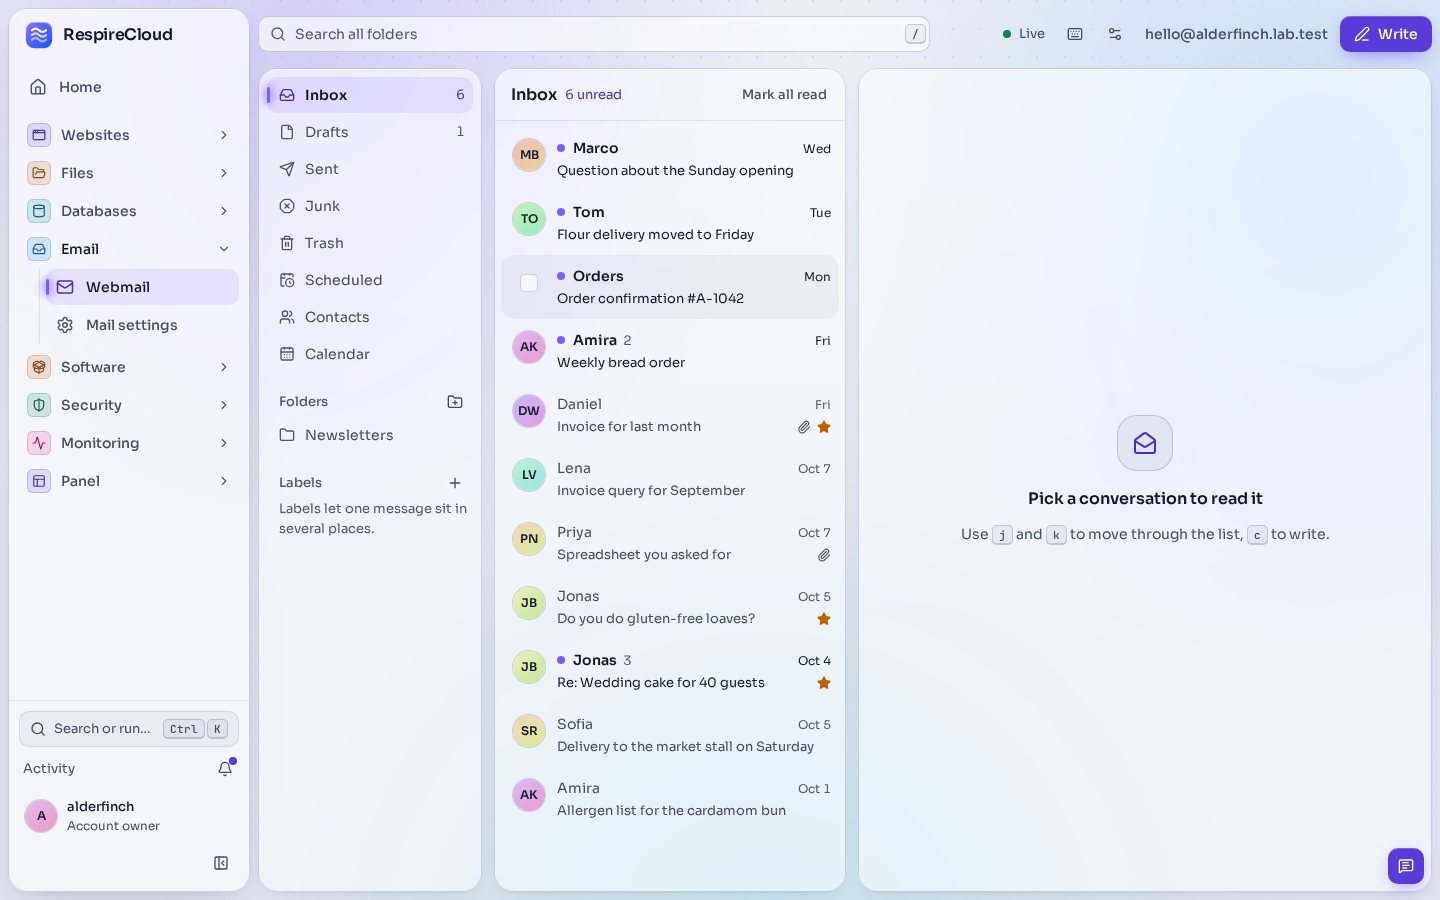Click the Scheduled folder icon
The height and width of the screenshot is (900, 1440).
point(287,280)
